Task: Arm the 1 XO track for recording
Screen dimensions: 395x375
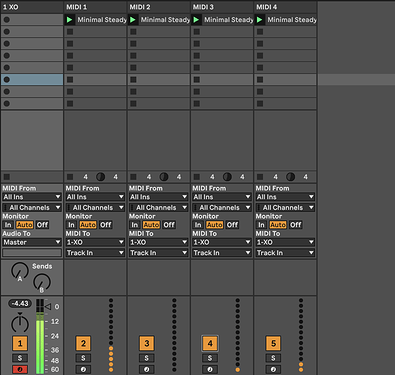Action: pyautogui.click(x=20, y=369)
